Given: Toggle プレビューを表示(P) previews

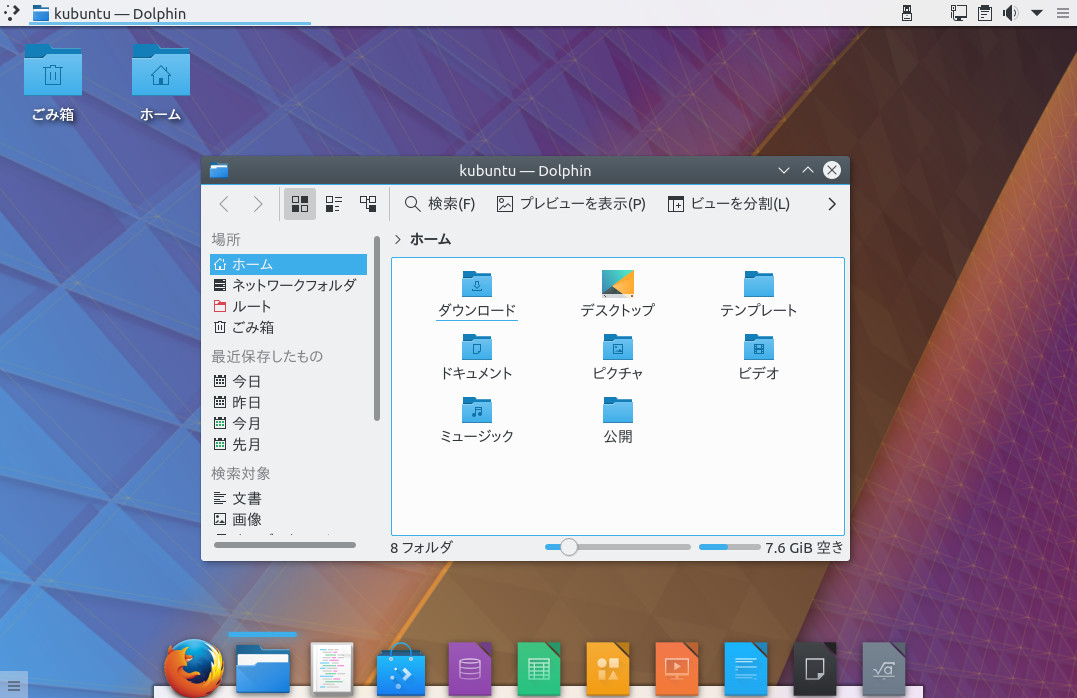Looking at the screenshot, I should click(571, 204).
